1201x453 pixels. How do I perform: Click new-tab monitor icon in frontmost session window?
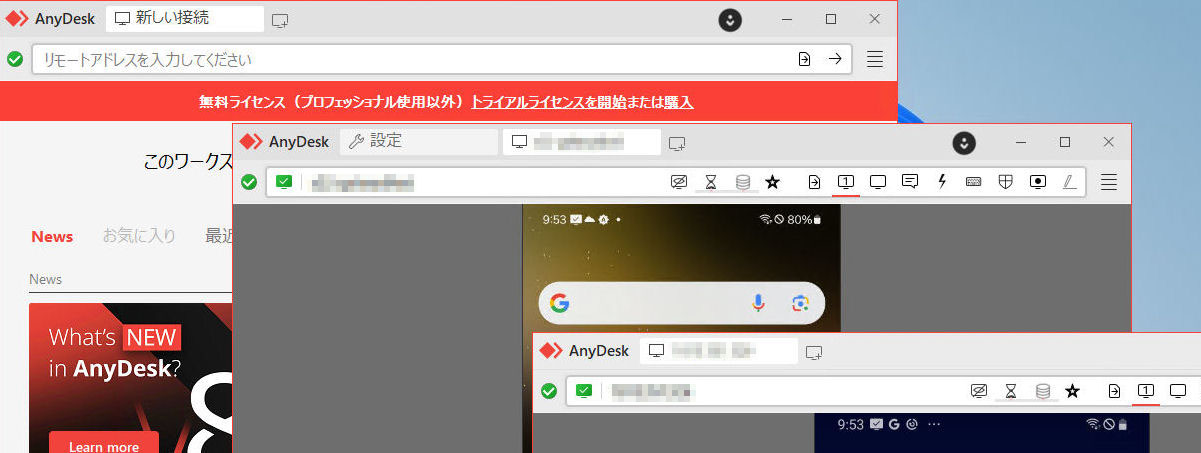pos(814,351)
